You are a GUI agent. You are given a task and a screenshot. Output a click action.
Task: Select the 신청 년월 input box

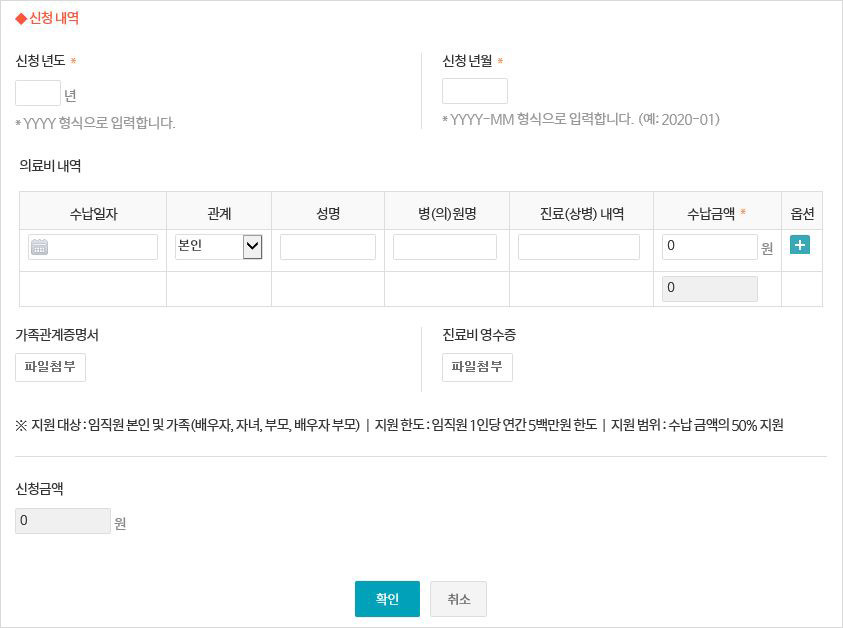coord(474,91)
